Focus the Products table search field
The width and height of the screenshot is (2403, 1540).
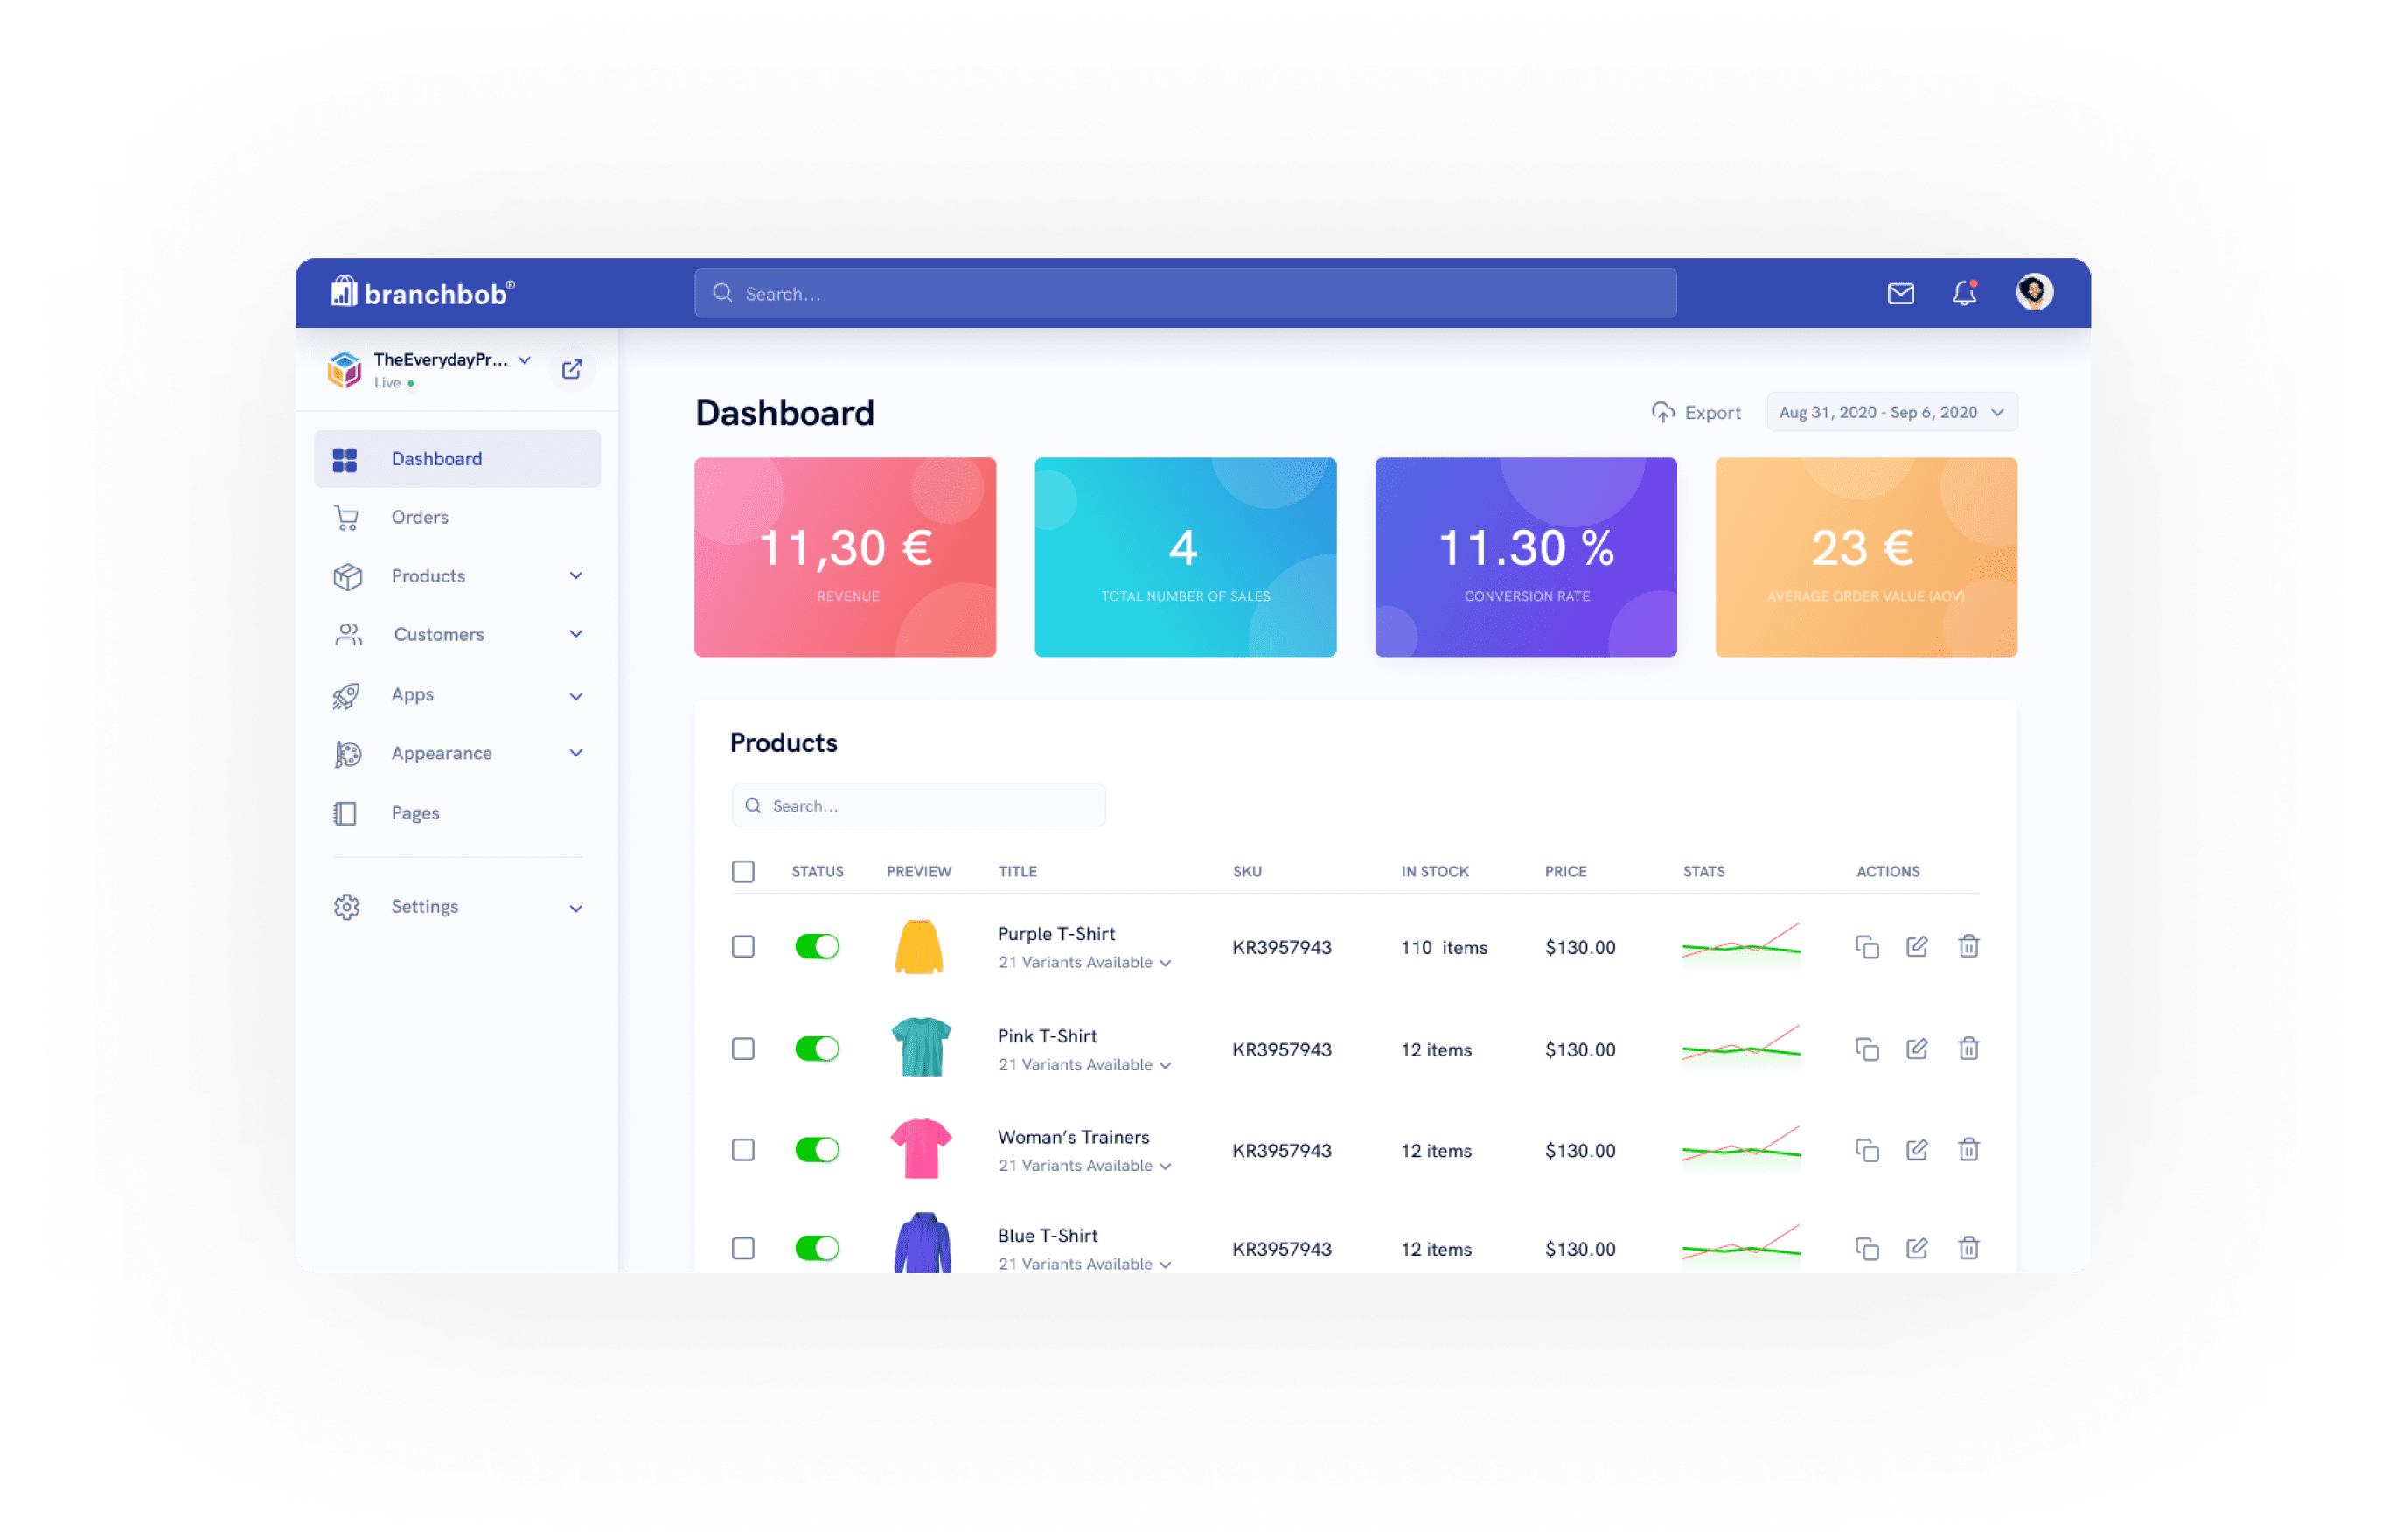click(x=918, y=805)
